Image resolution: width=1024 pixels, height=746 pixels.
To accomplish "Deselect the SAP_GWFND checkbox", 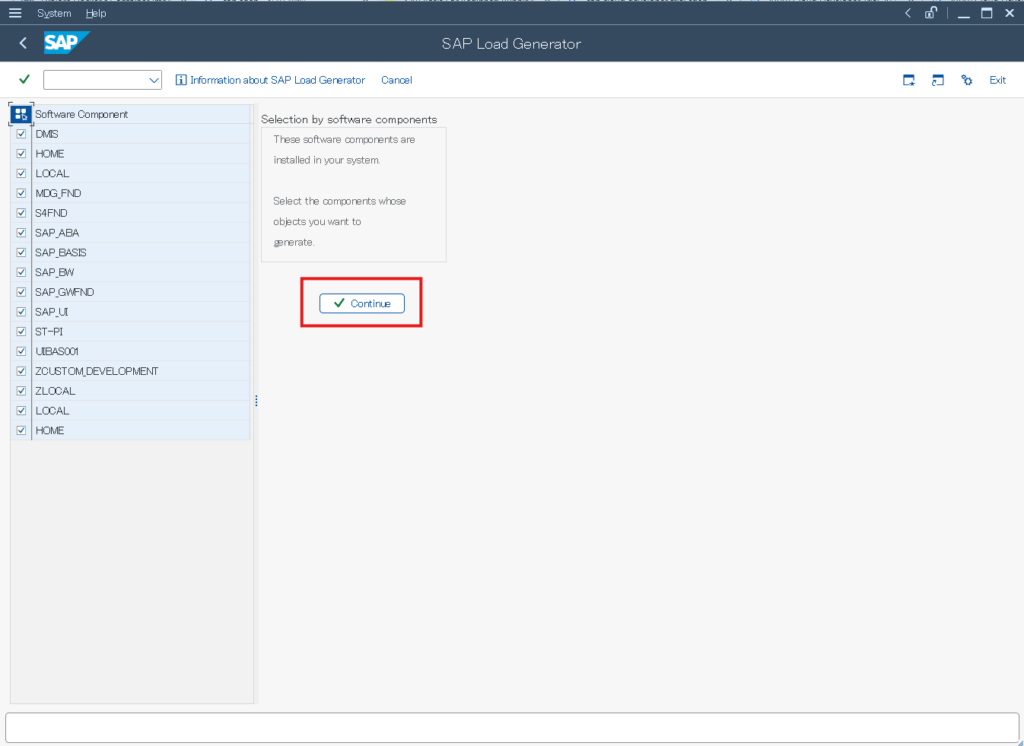I will click(21, 291).
